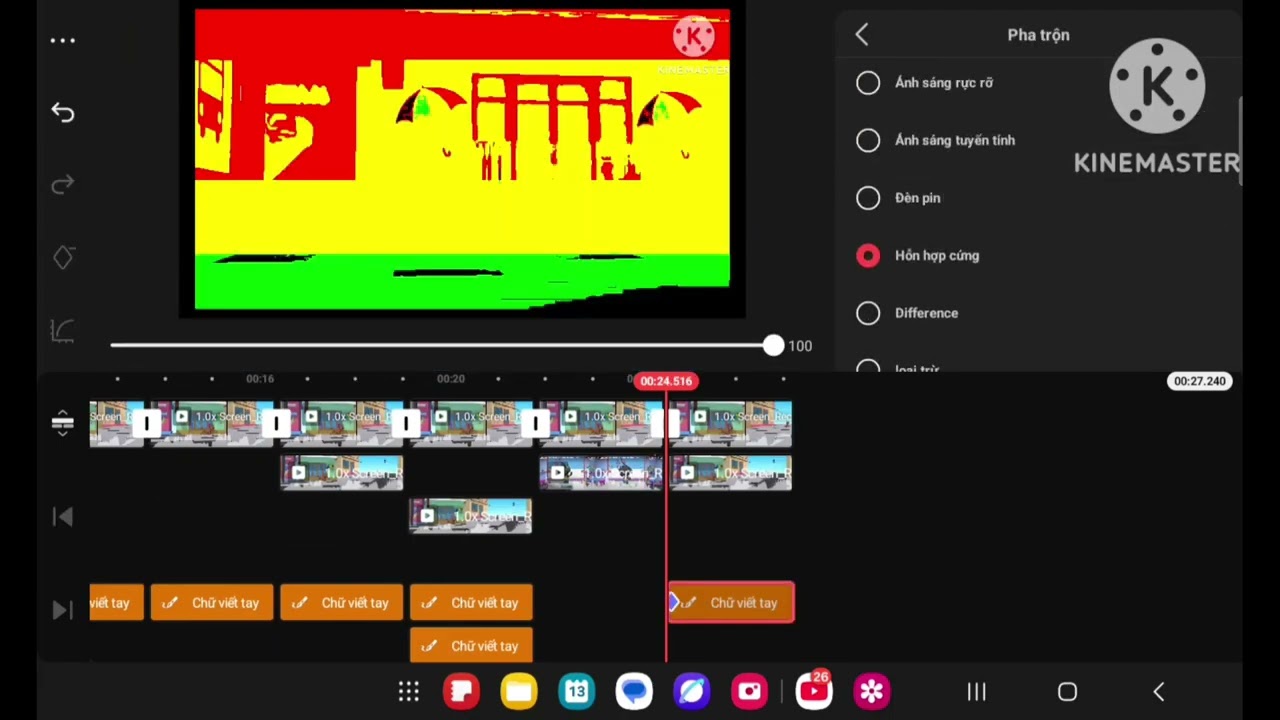Click the opacity slider handle at 100
1280x720 pixels.
point(773,346)
